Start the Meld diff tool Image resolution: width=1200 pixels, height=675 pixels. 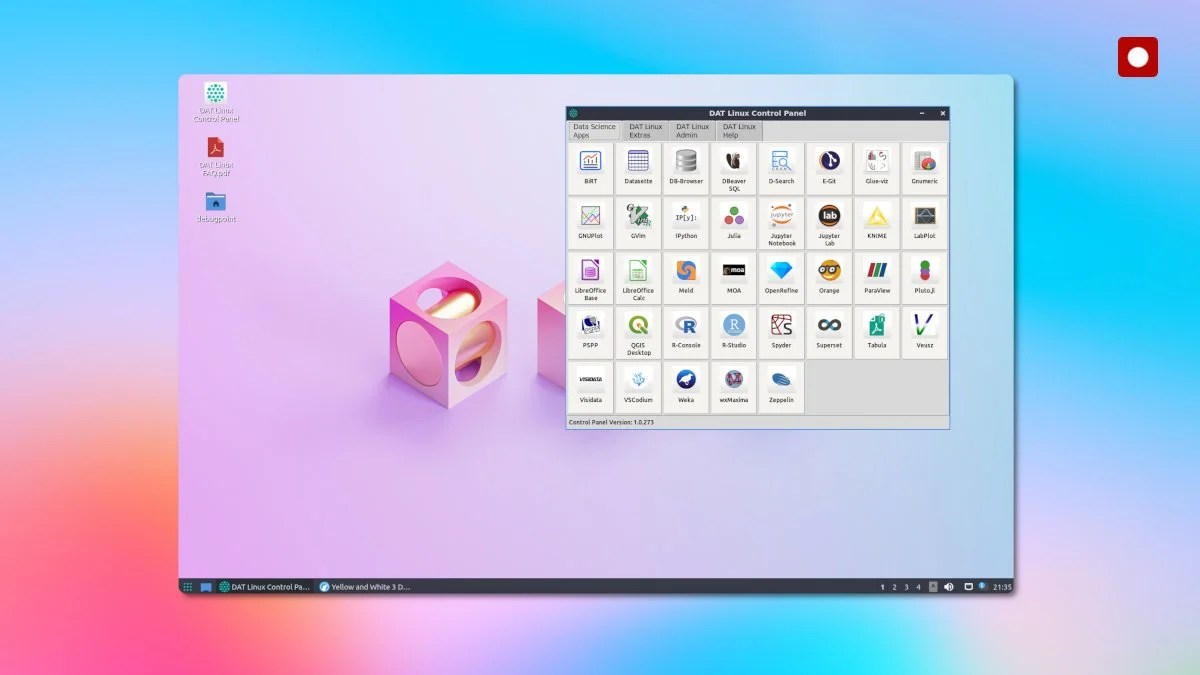point(686,278)
